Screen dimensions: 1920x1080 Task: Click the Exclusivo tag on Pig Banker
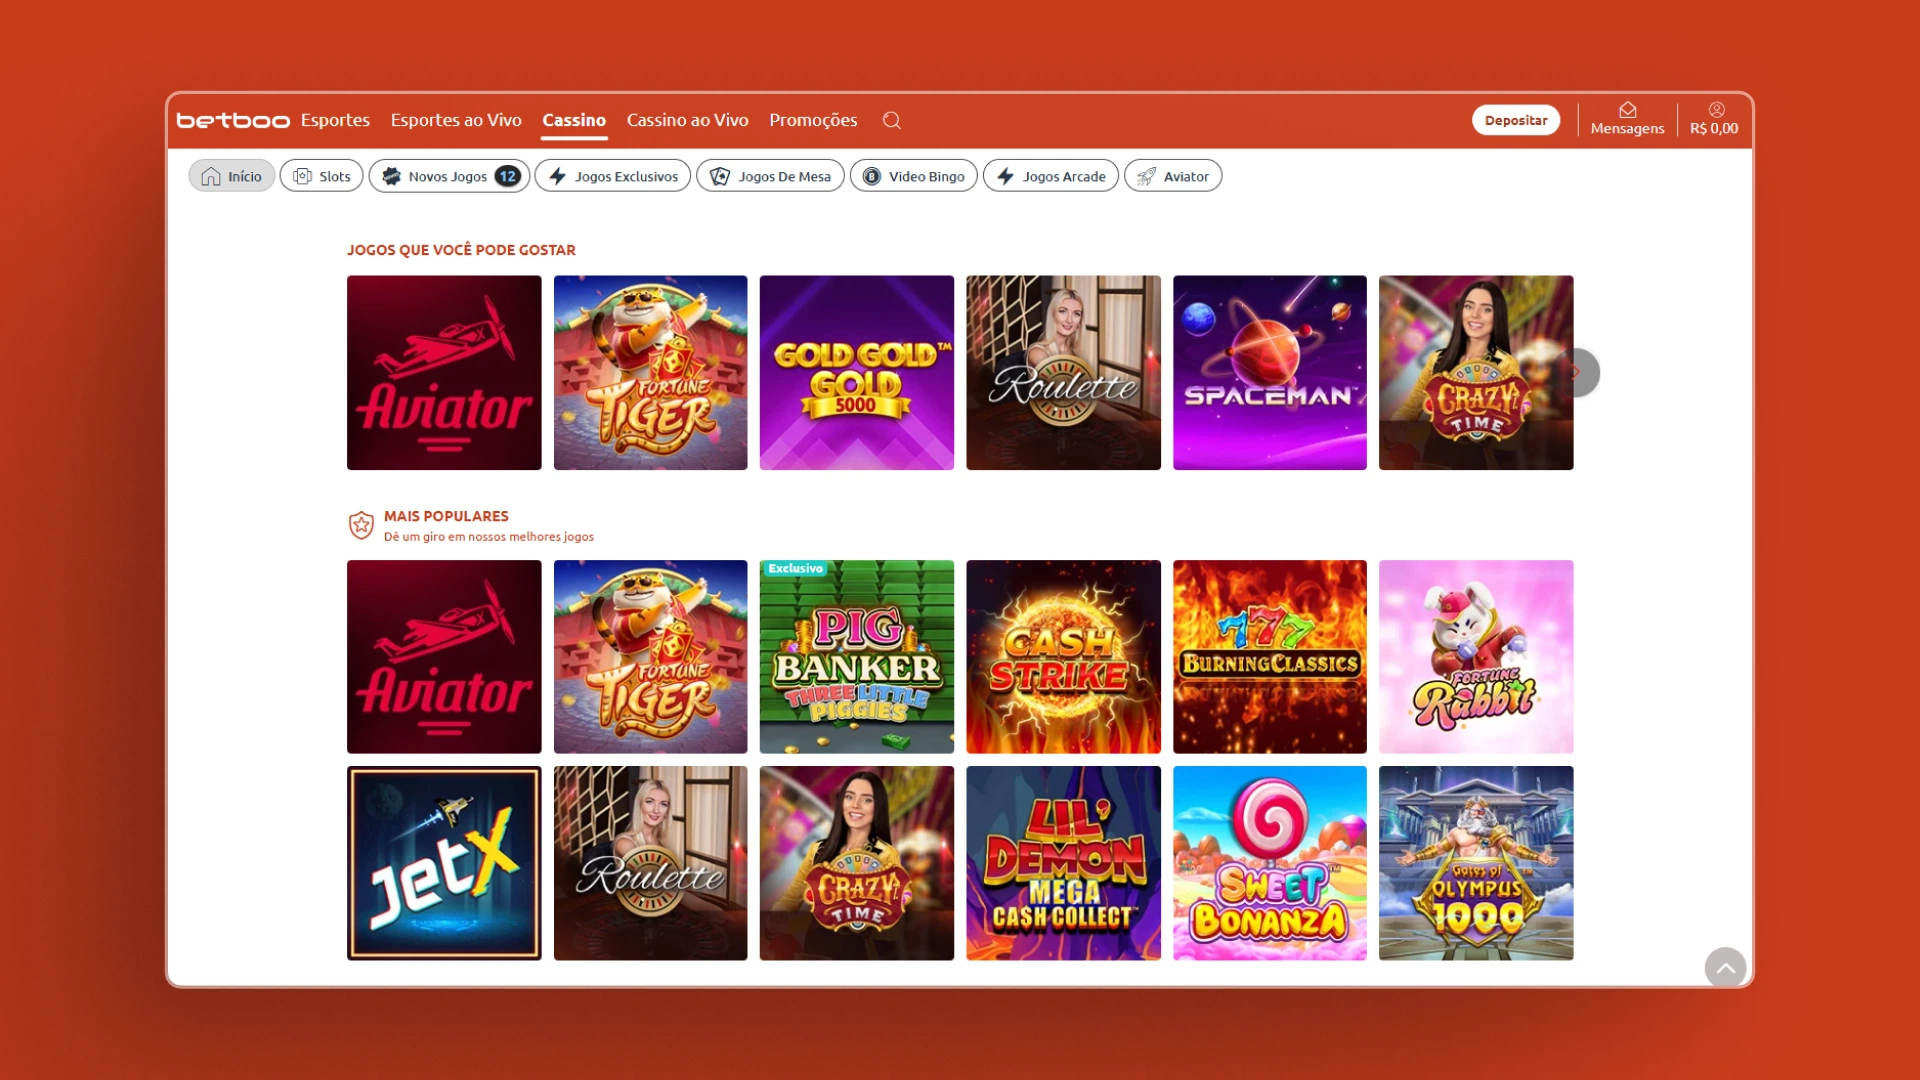[795, 568]
